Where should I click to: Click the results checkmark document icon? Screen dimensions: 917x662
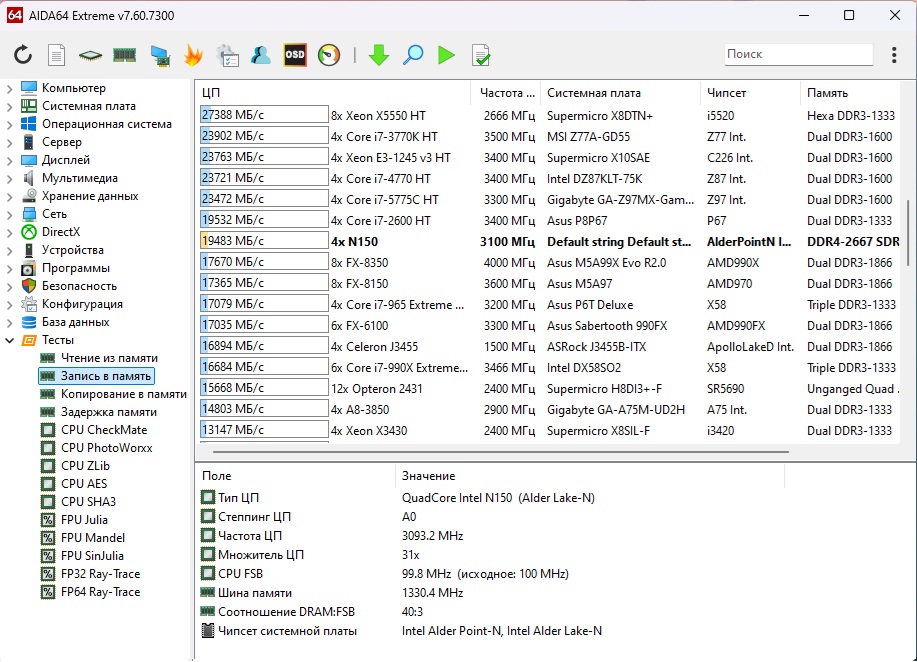tap(481, 55)
